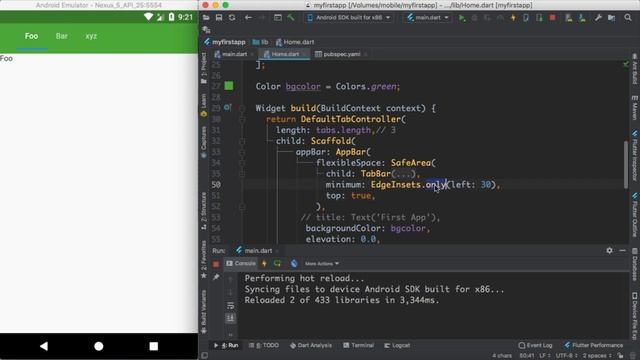Open the More Actions dropdown
640x360 pixels.
point(322,264)
